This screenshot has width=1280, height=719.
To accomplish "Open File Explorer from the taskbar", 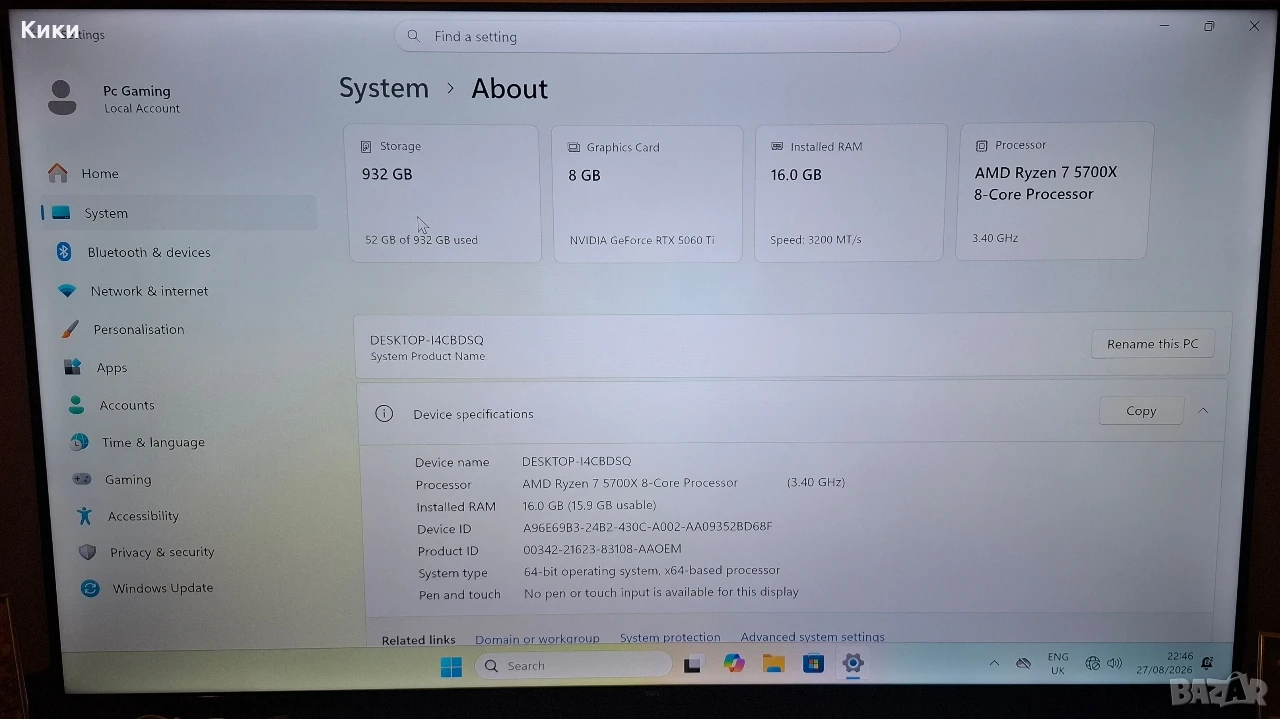I will 773,663.
